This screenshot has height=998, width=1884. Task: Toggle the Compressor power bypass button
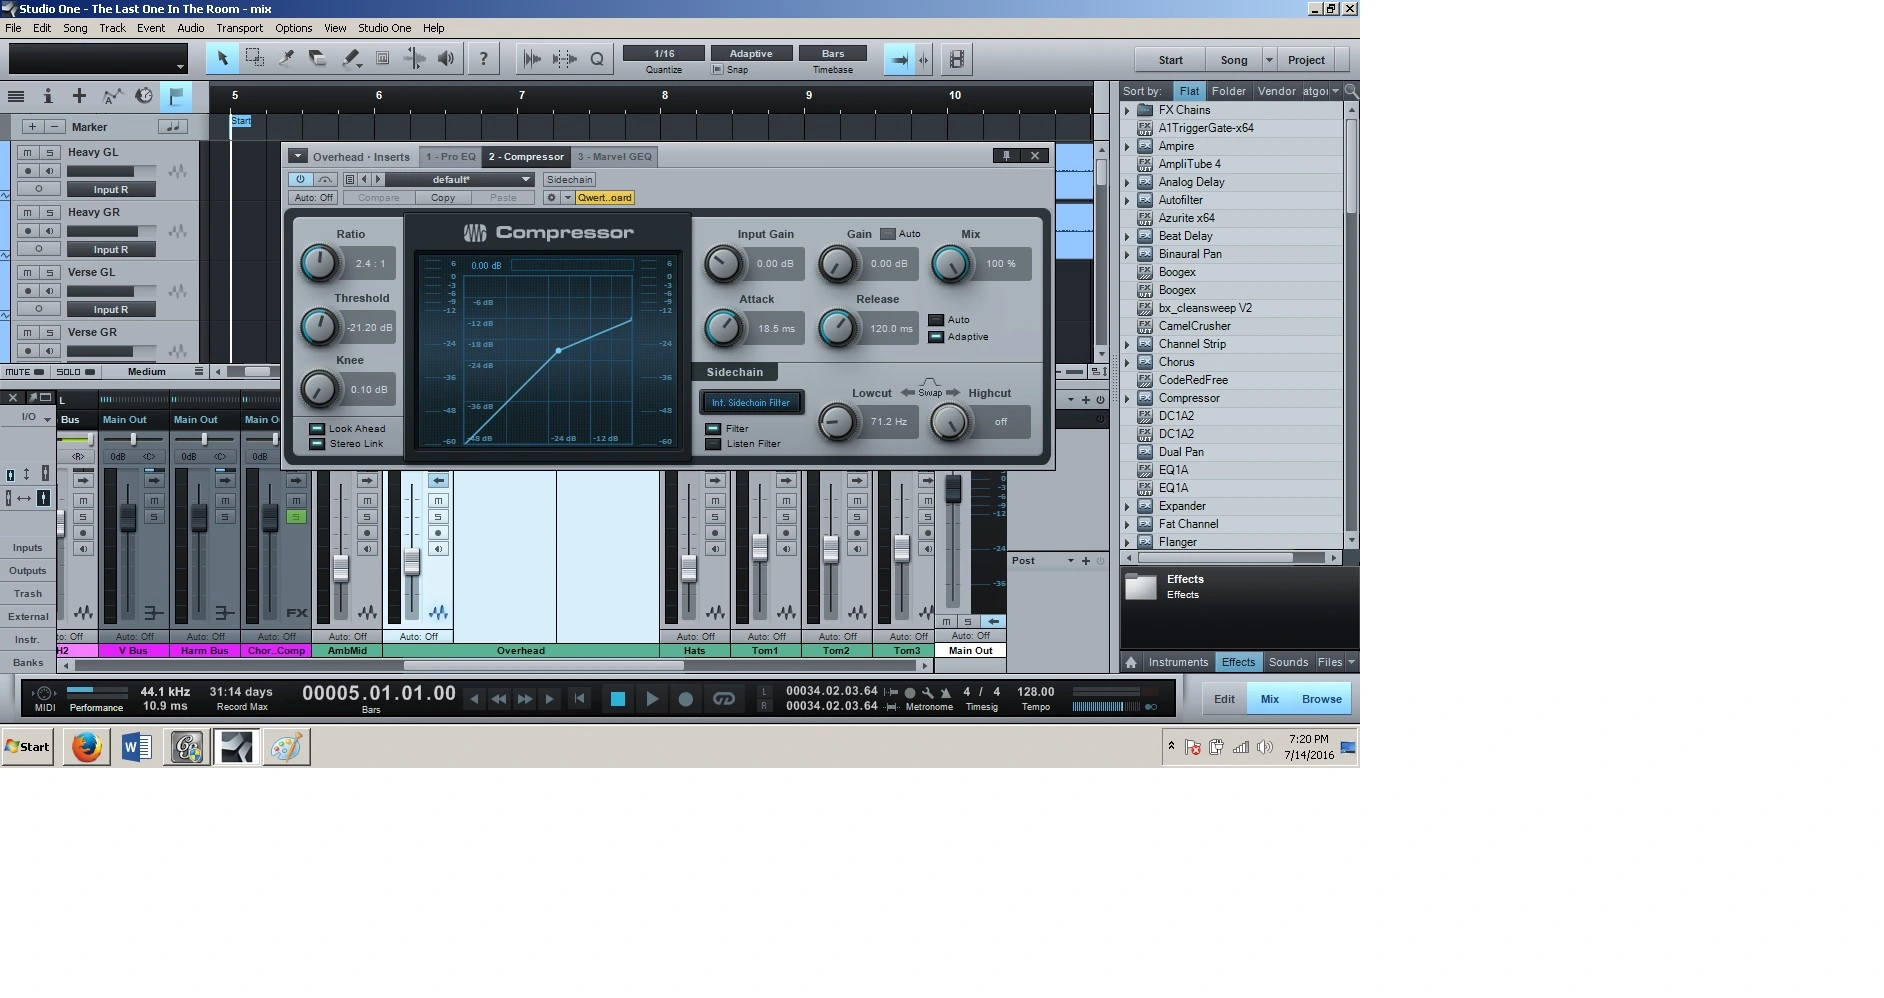[x=300, y=179]
